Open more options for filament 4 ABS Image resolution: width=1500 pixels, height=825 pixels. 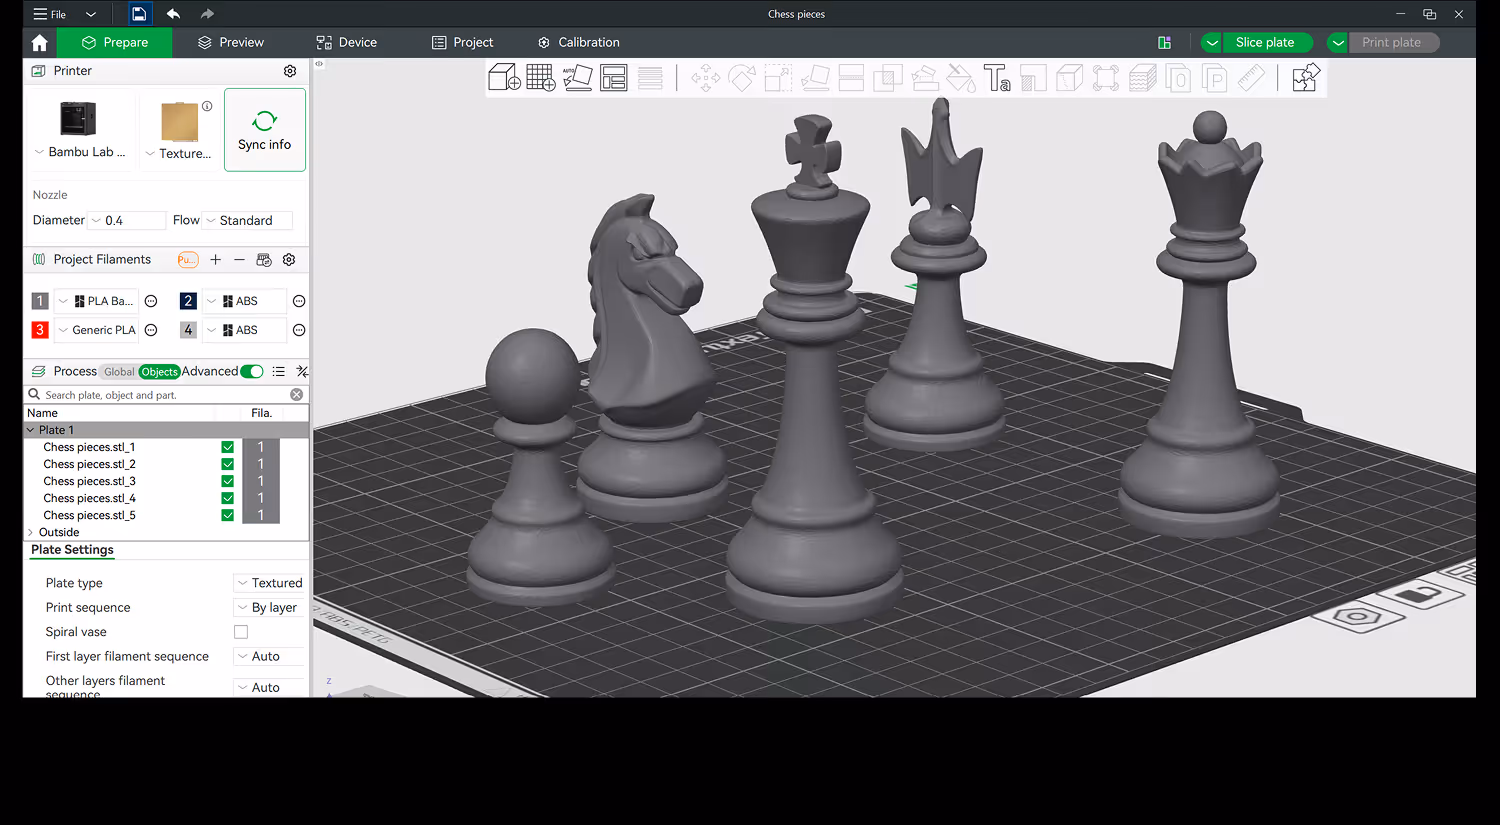[298, 330]
